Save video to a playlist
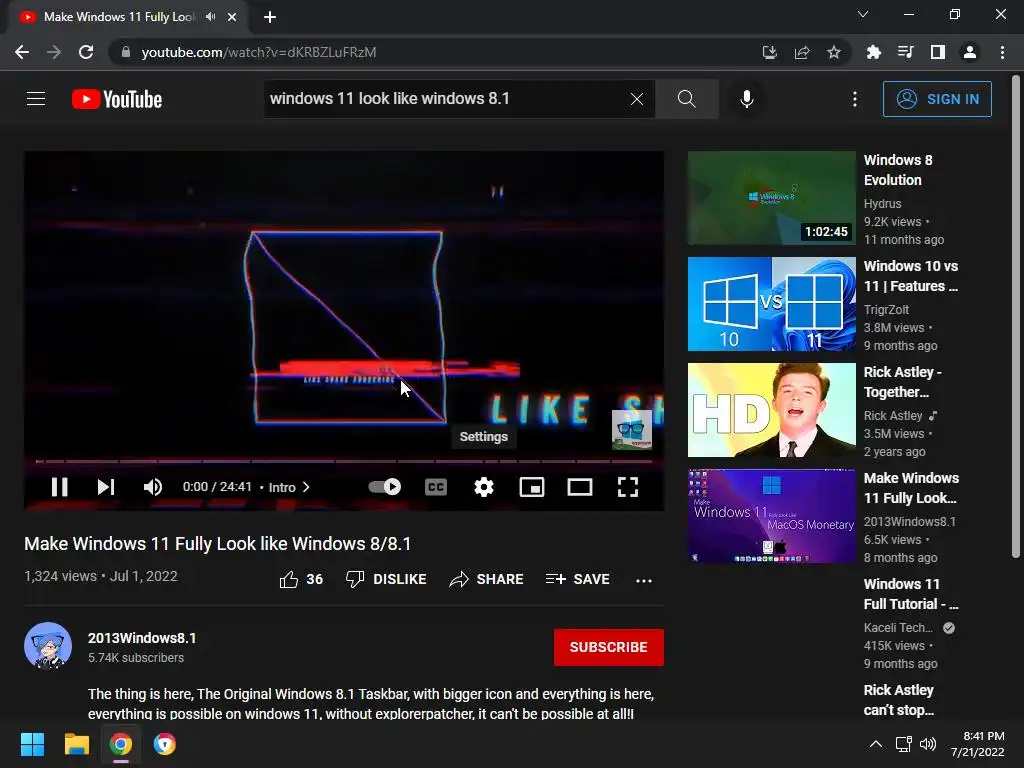The width and height of the screenshot is (1024, 768). (578, 579)
